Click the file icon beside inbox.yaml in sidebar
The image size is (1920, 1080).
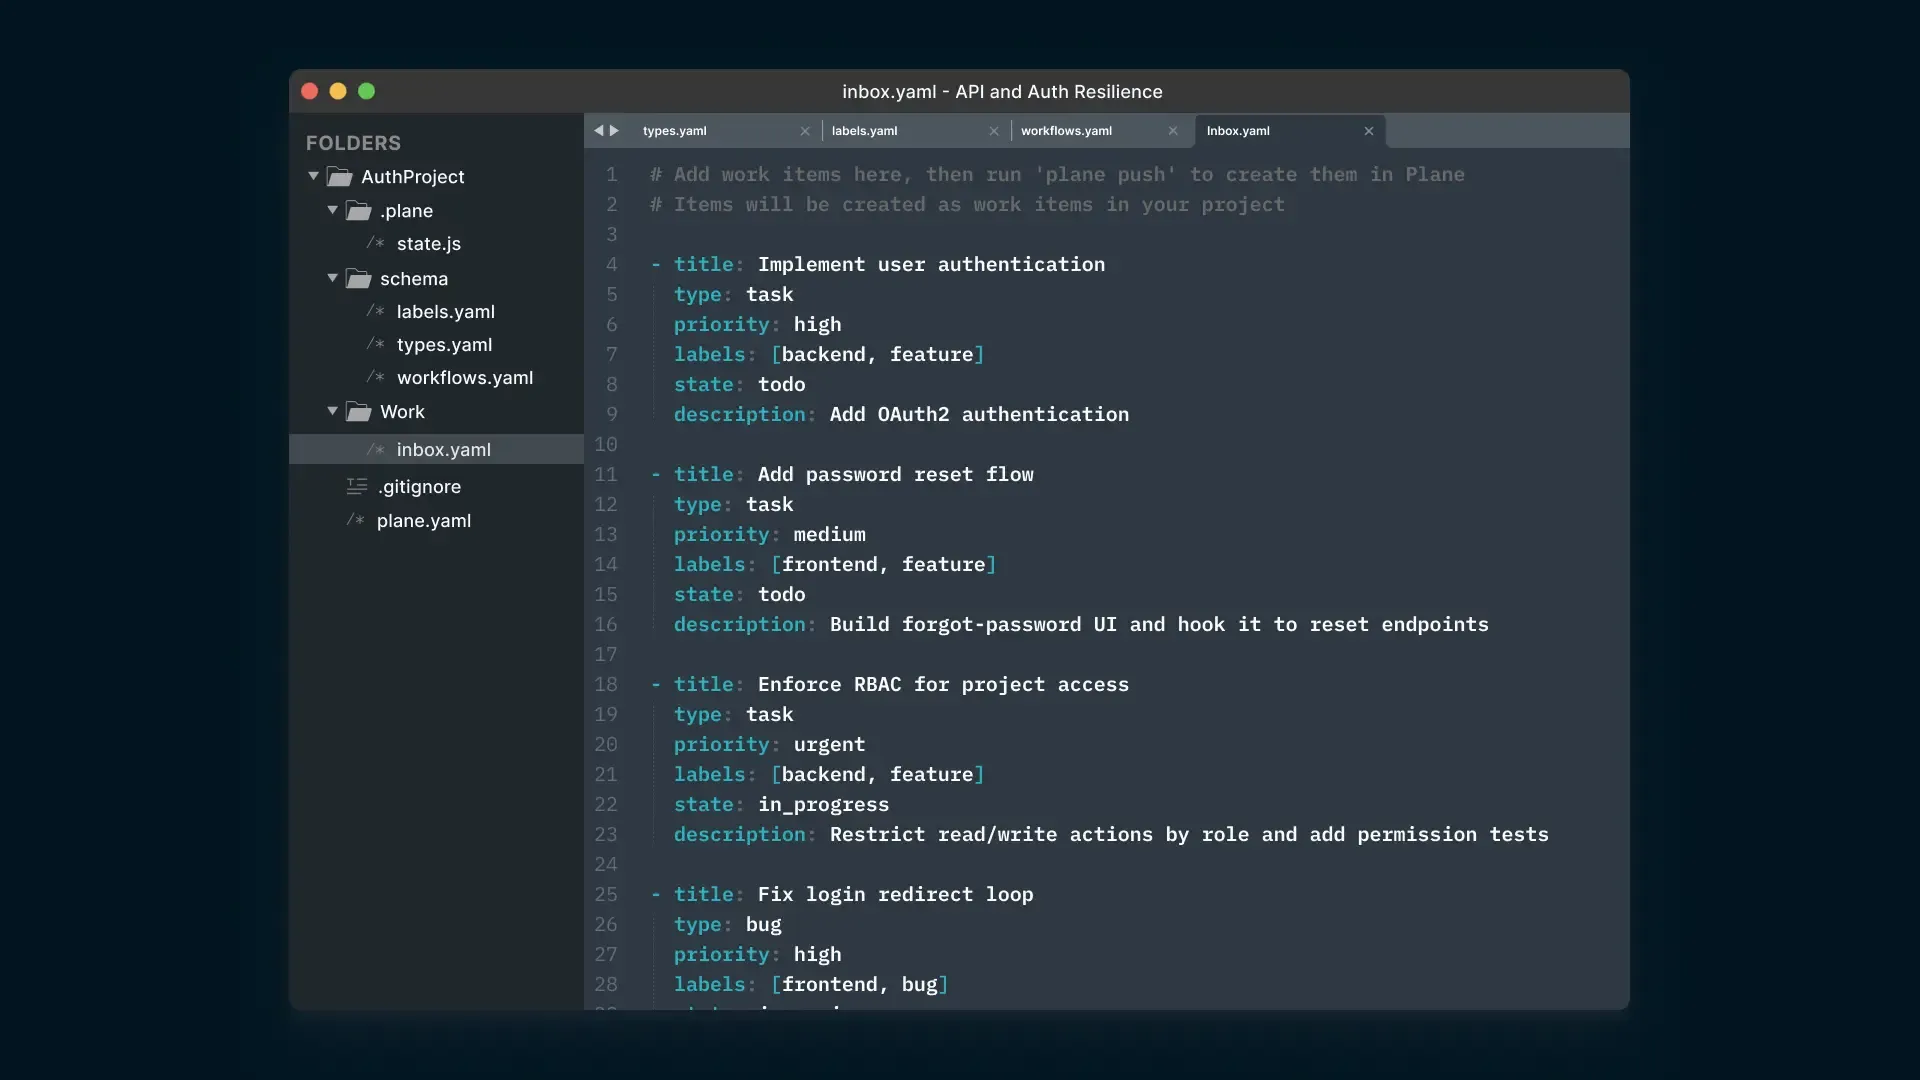point(375,449)
